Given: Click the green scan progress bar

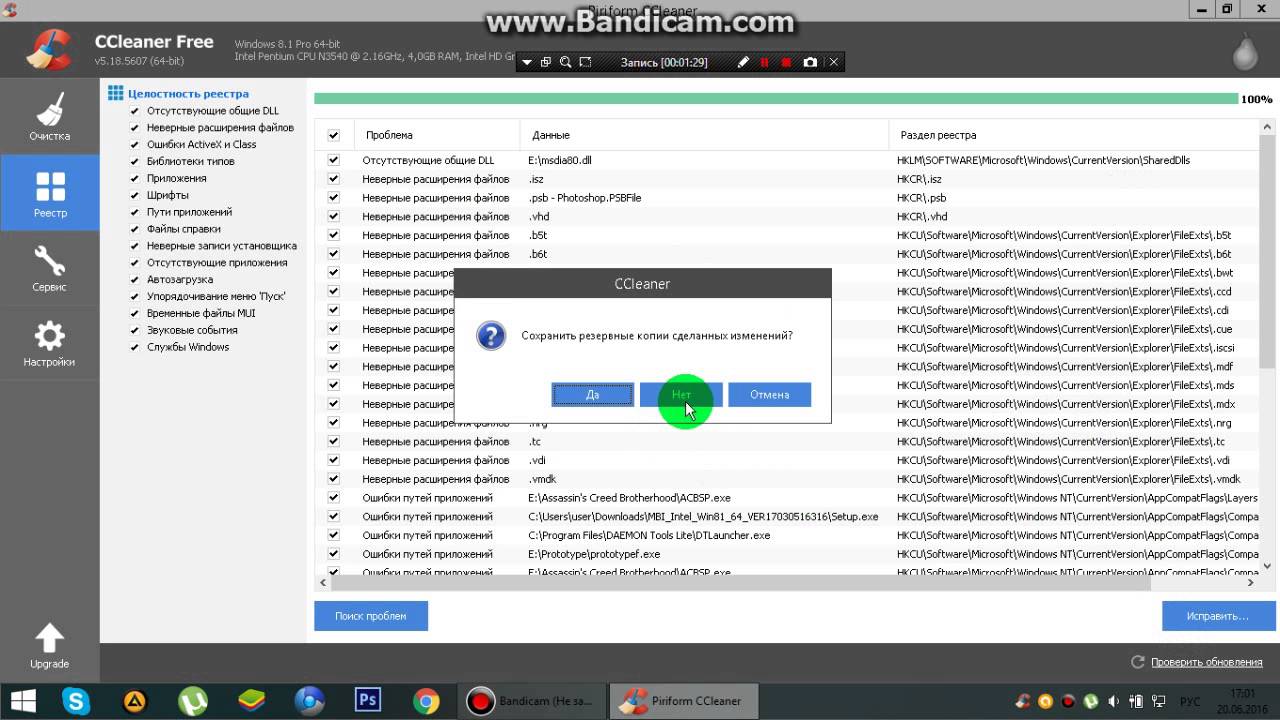Looking at the screenshot, I should click(x=776, y=99).
